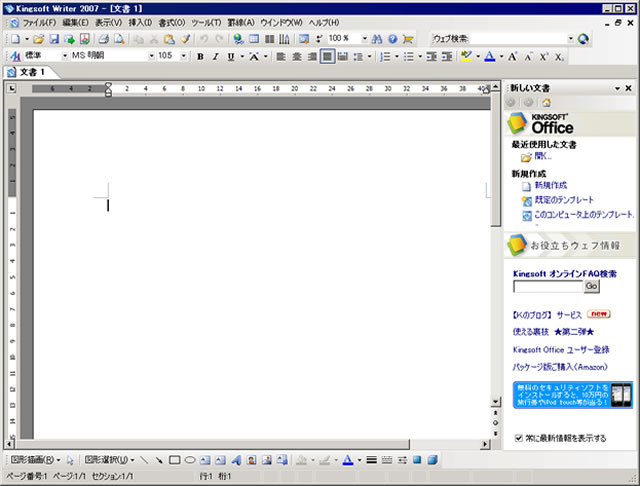Insert a hyperlink with the globe icon
The width and height of the screenshot is (640, 486).
pyautogui.click(x=238, y=39)
